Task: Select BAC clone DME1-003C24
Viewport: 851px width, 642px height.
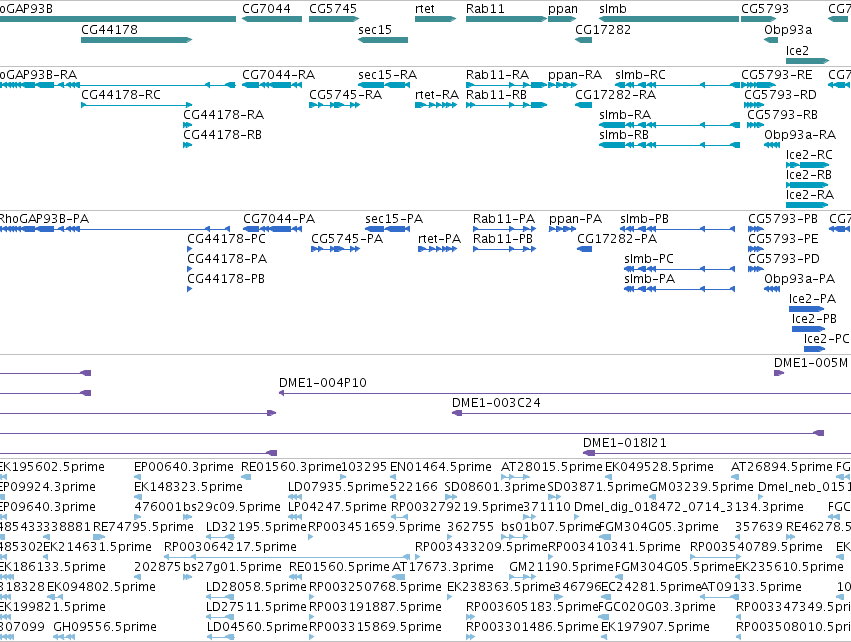Action: [x=651, y=413]
